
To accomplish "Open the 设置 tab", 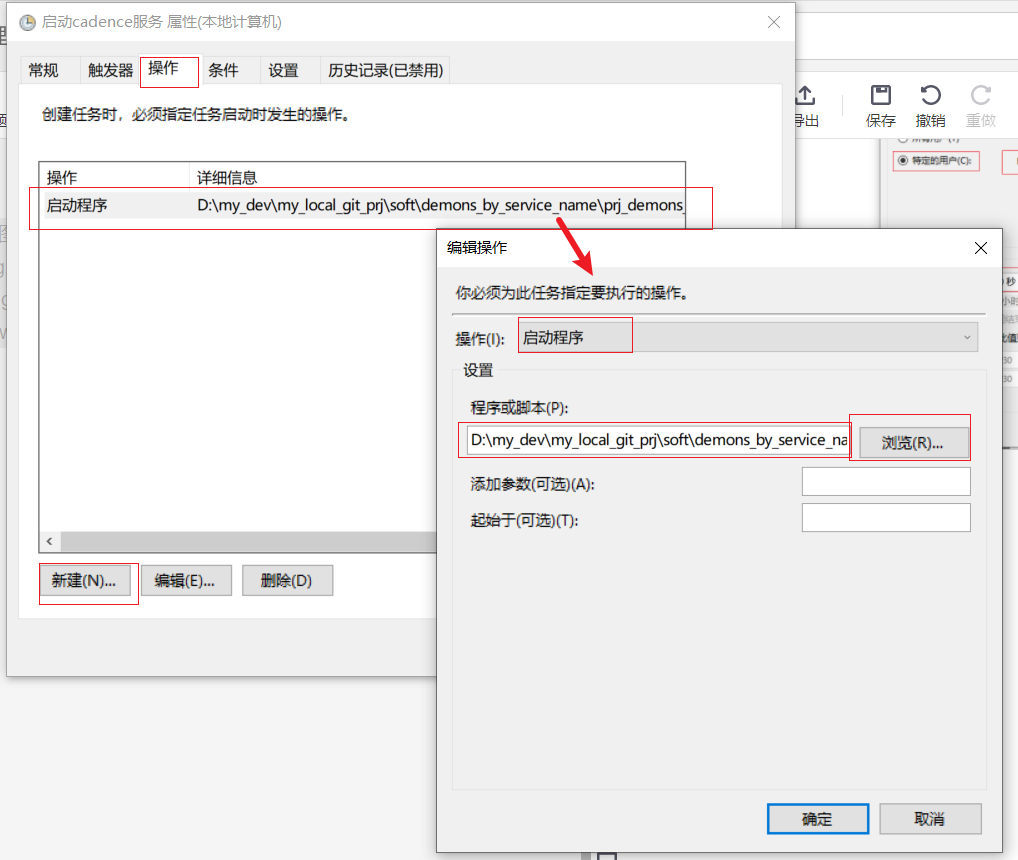I will 283,70.
